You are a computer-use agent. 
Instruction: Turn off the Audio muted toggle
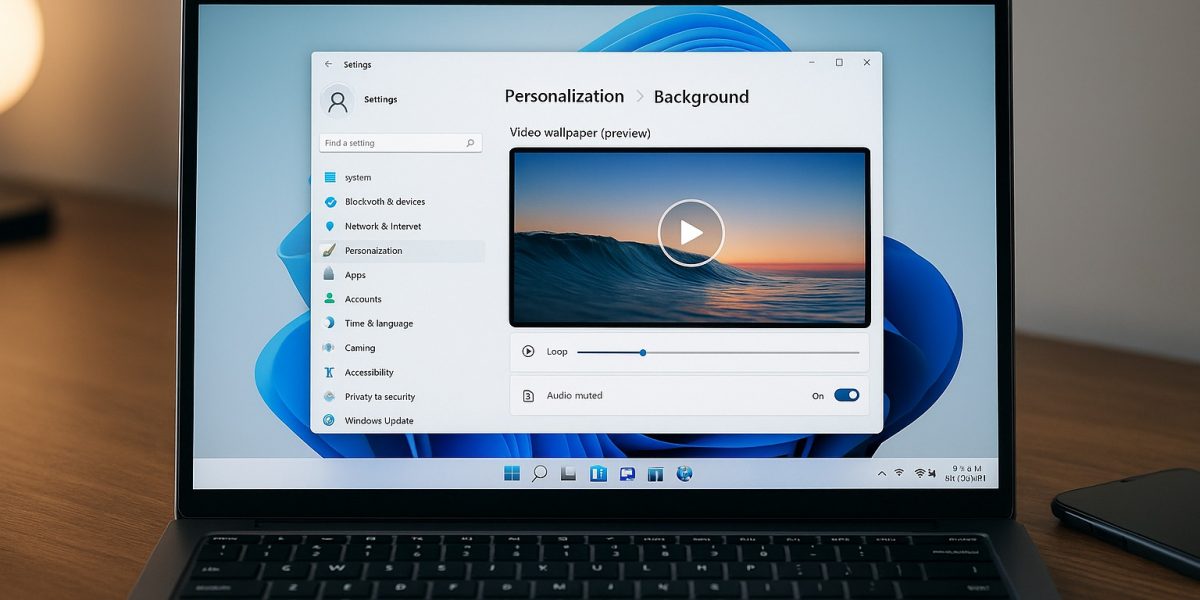846,395
